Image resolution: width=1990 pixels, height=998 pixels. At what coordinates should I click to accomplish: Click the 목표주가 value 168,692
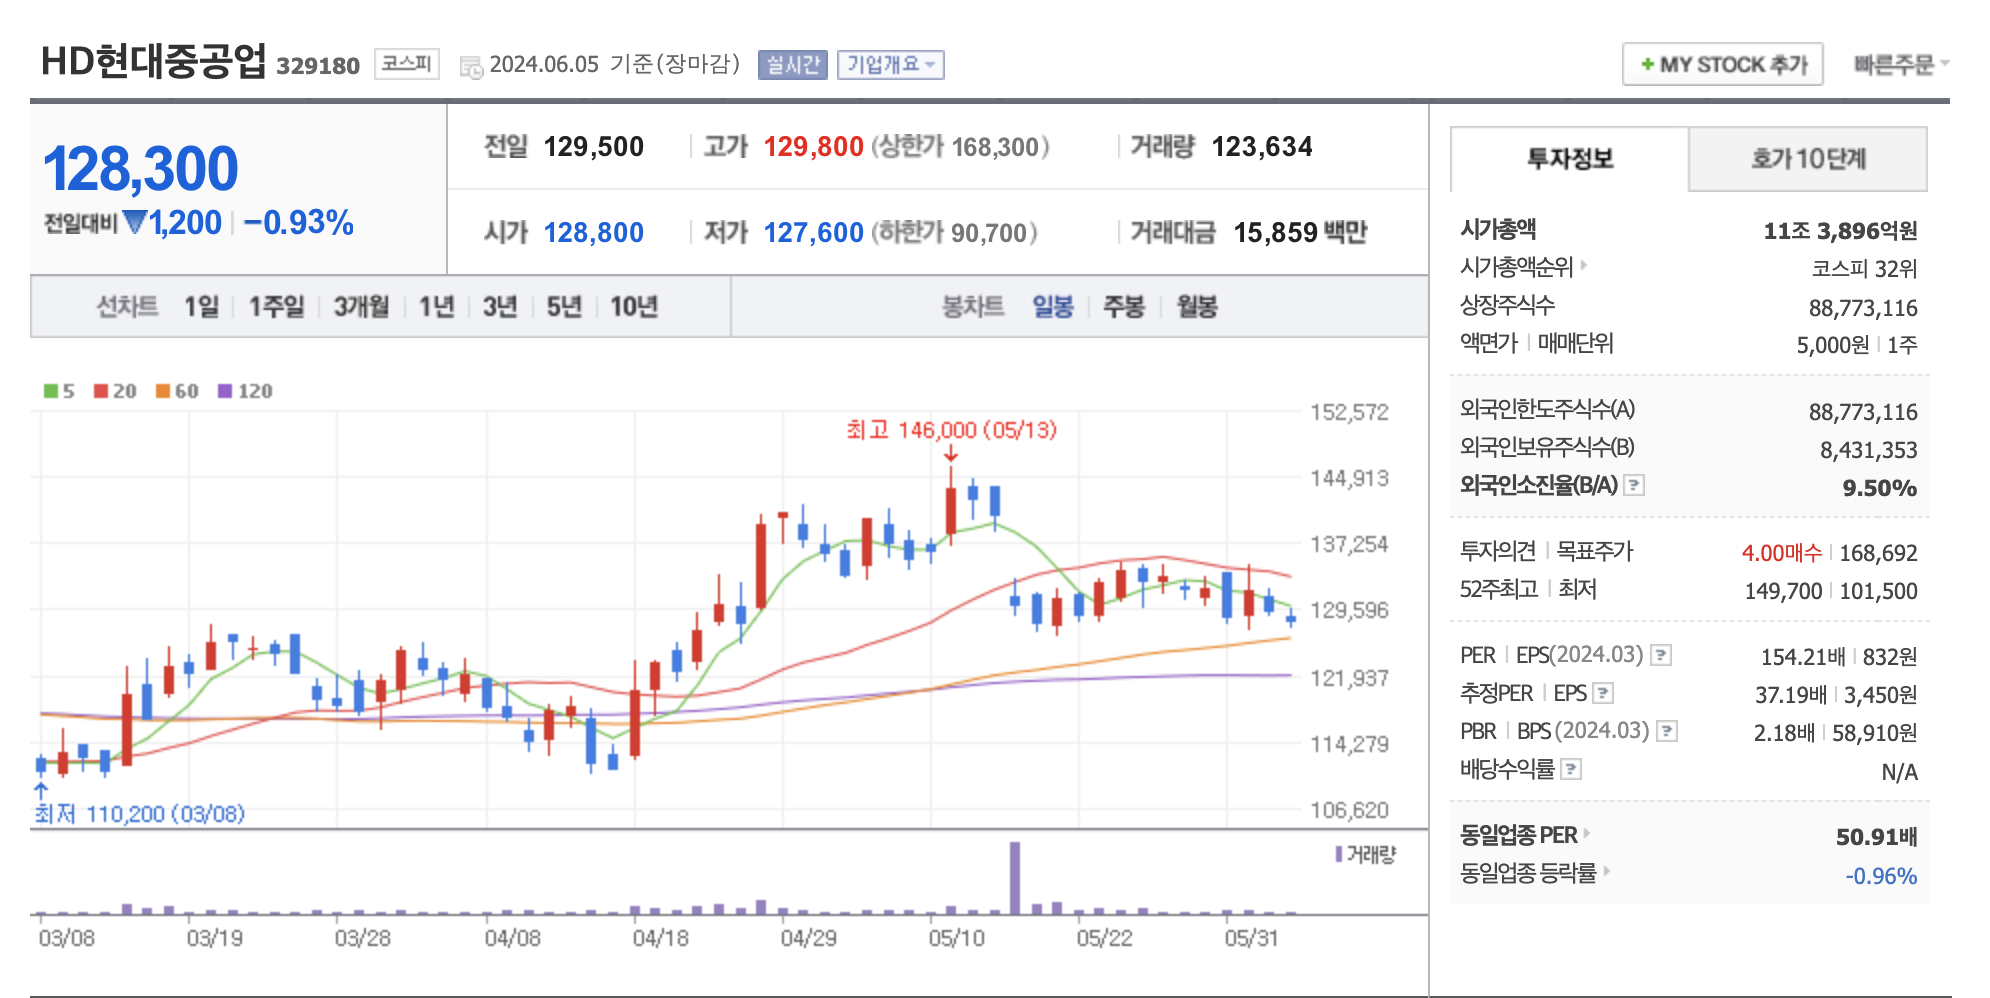tap(1878, 553)
